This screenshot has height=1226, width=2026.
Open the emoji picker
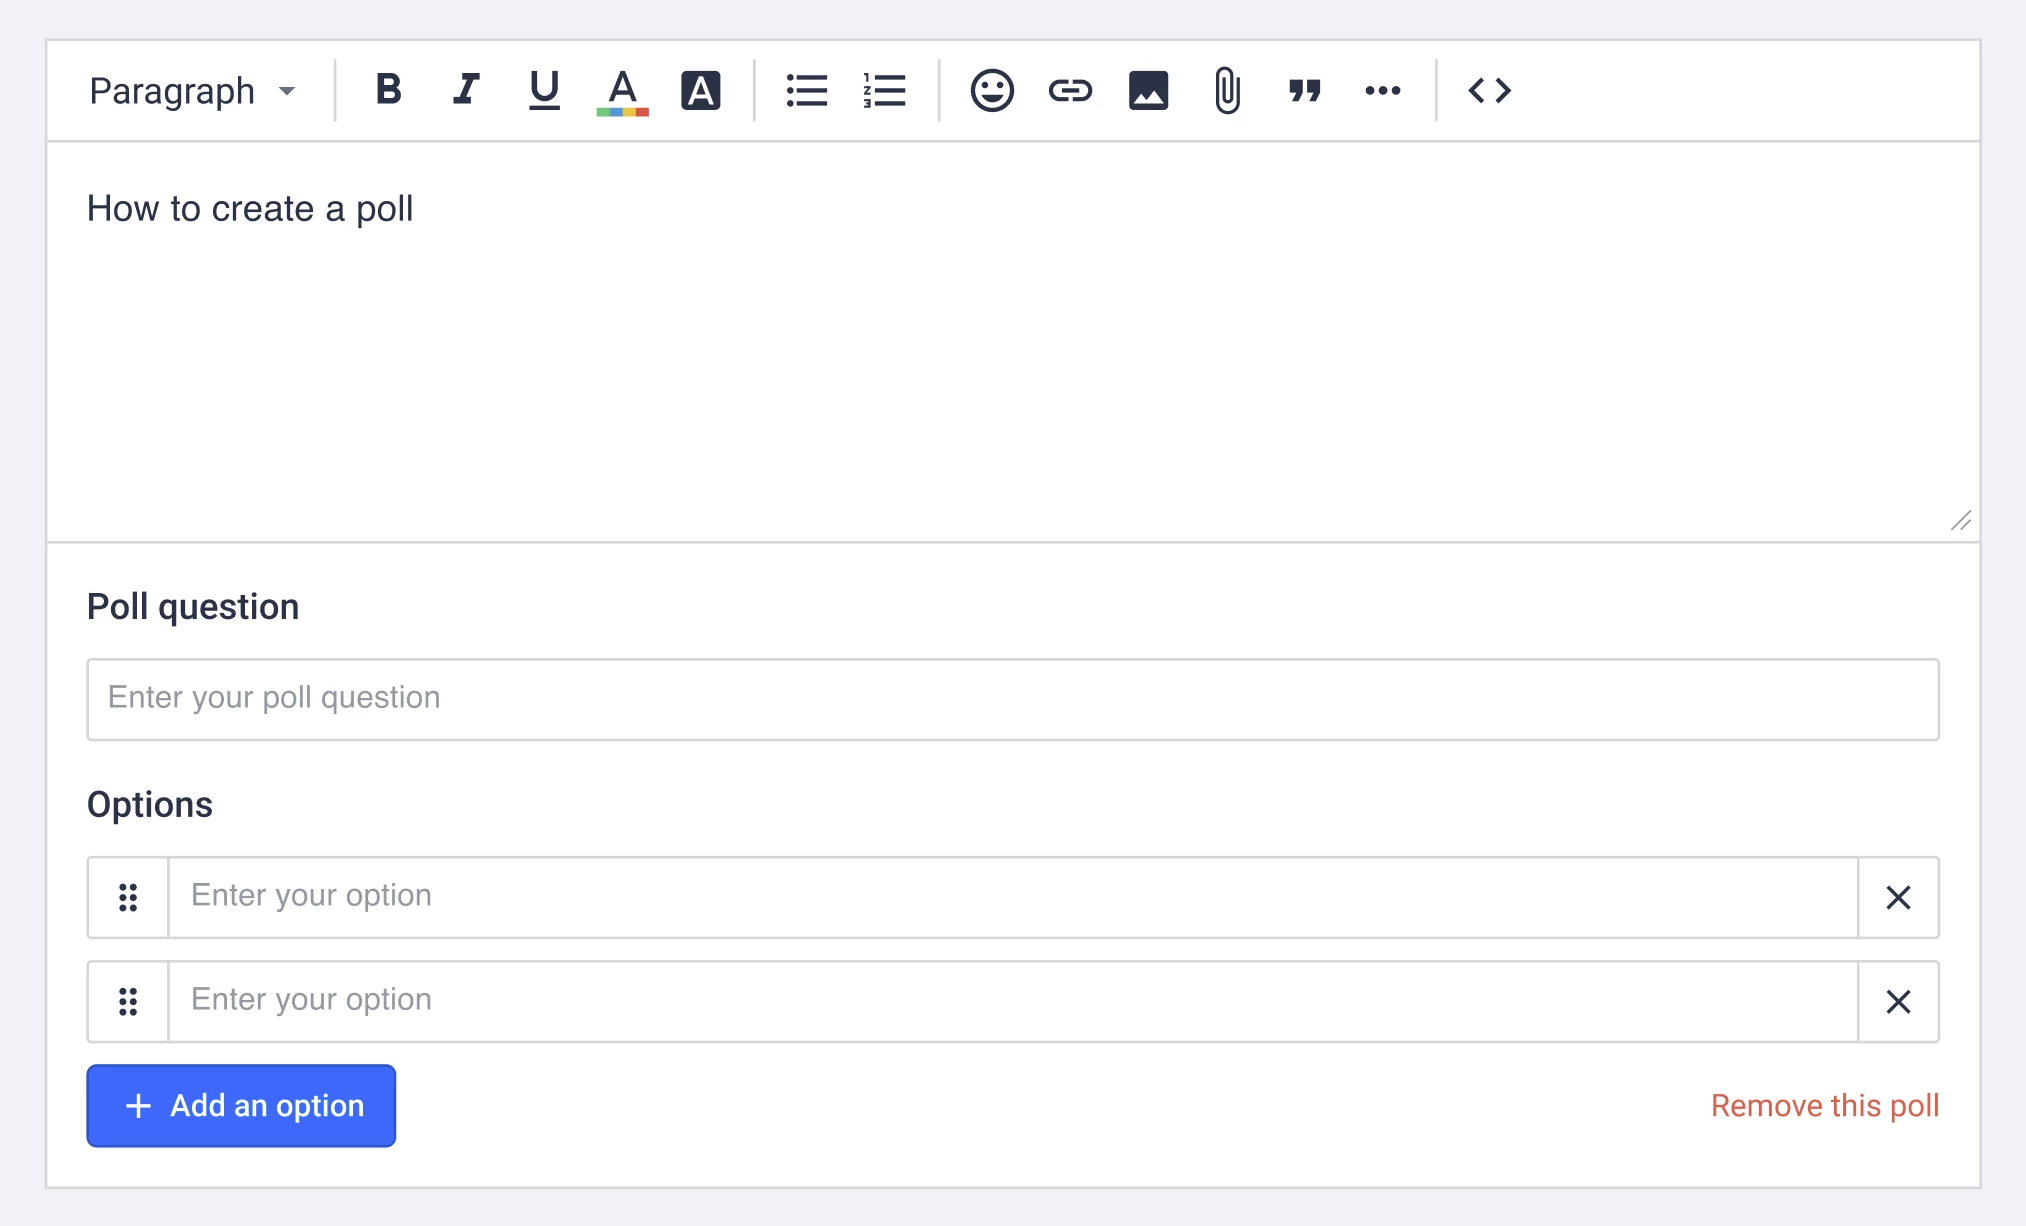click(992, 90)
